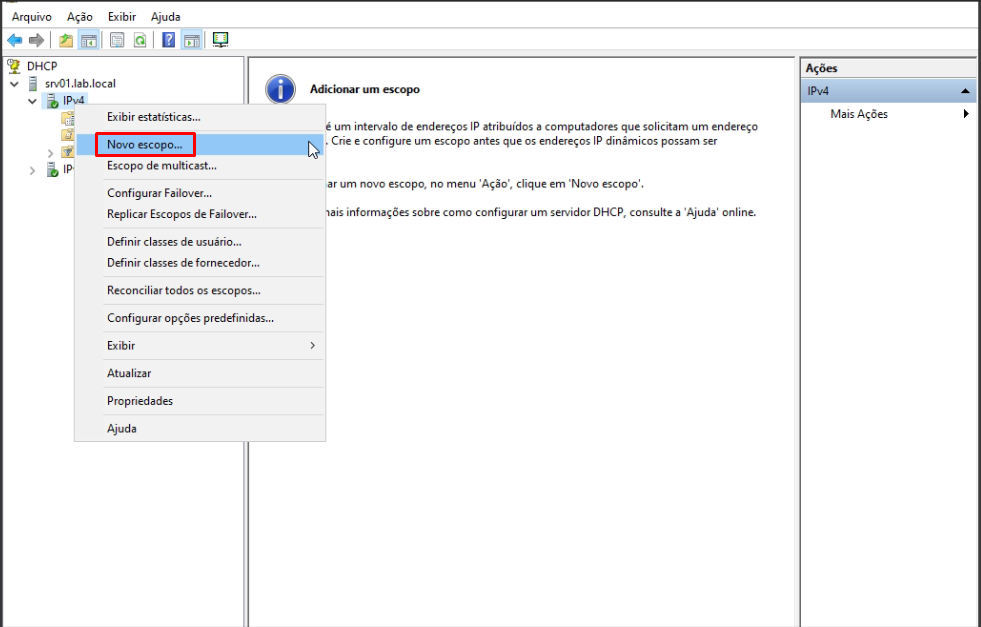Image resolution: width=981 pixels, height=627 pixels.
Task: Toggle the Action pane visibility button
Action: coord(191,40)
